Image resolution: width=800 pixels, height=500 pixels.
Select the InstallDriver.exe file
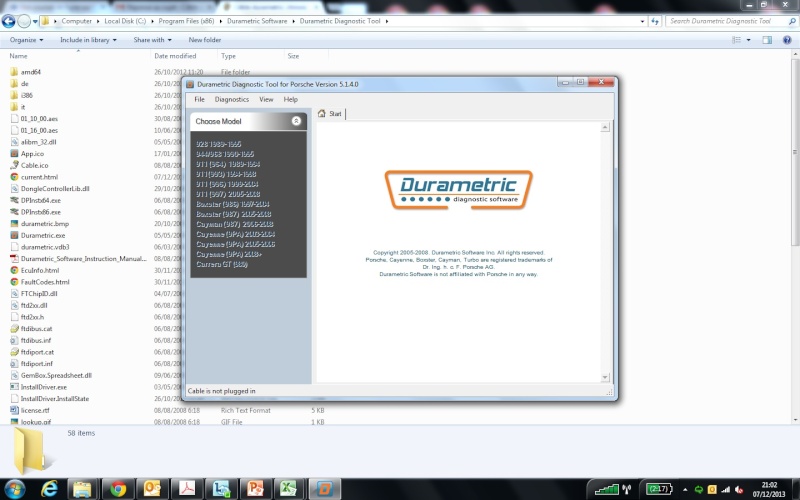tap(43, 387)
